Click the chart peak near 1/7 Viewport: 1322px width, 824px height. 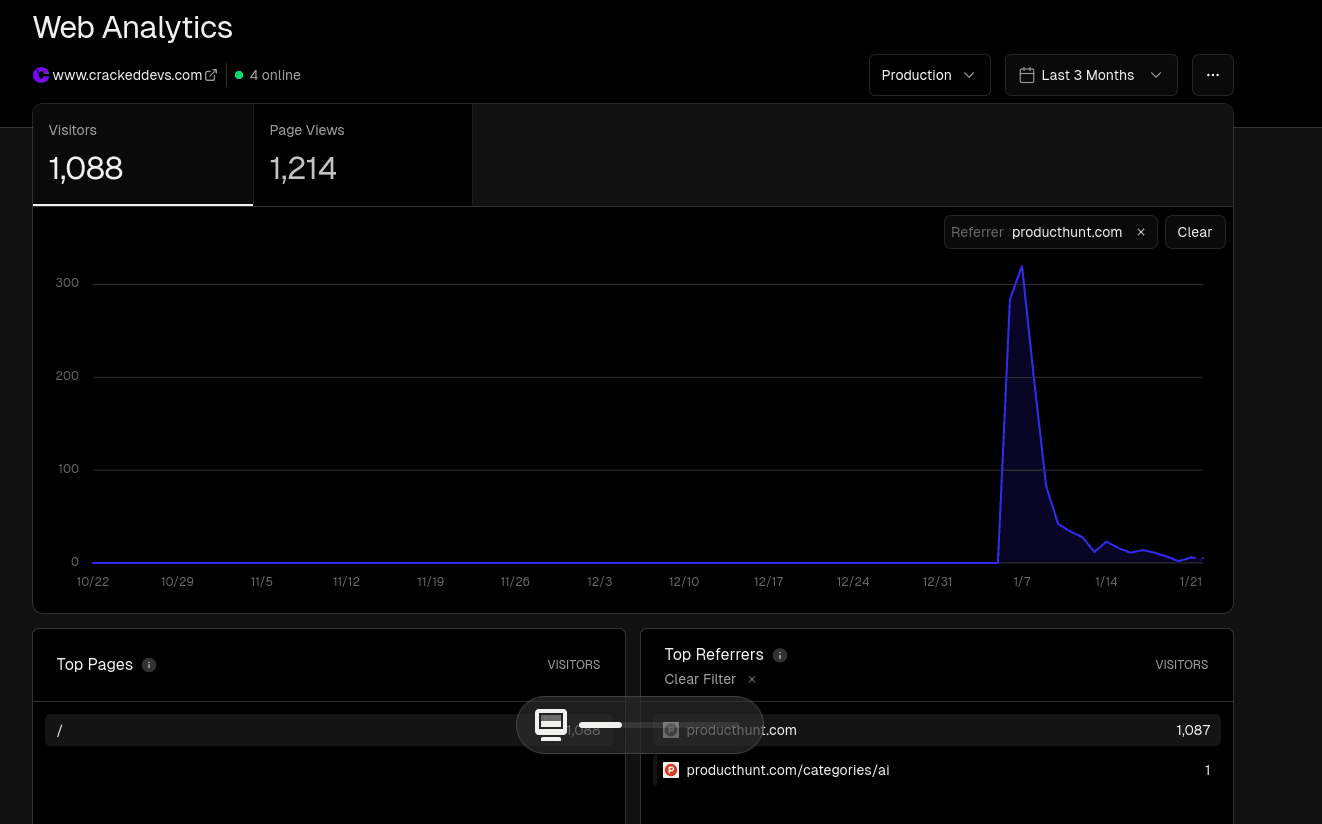point(1021,266)
